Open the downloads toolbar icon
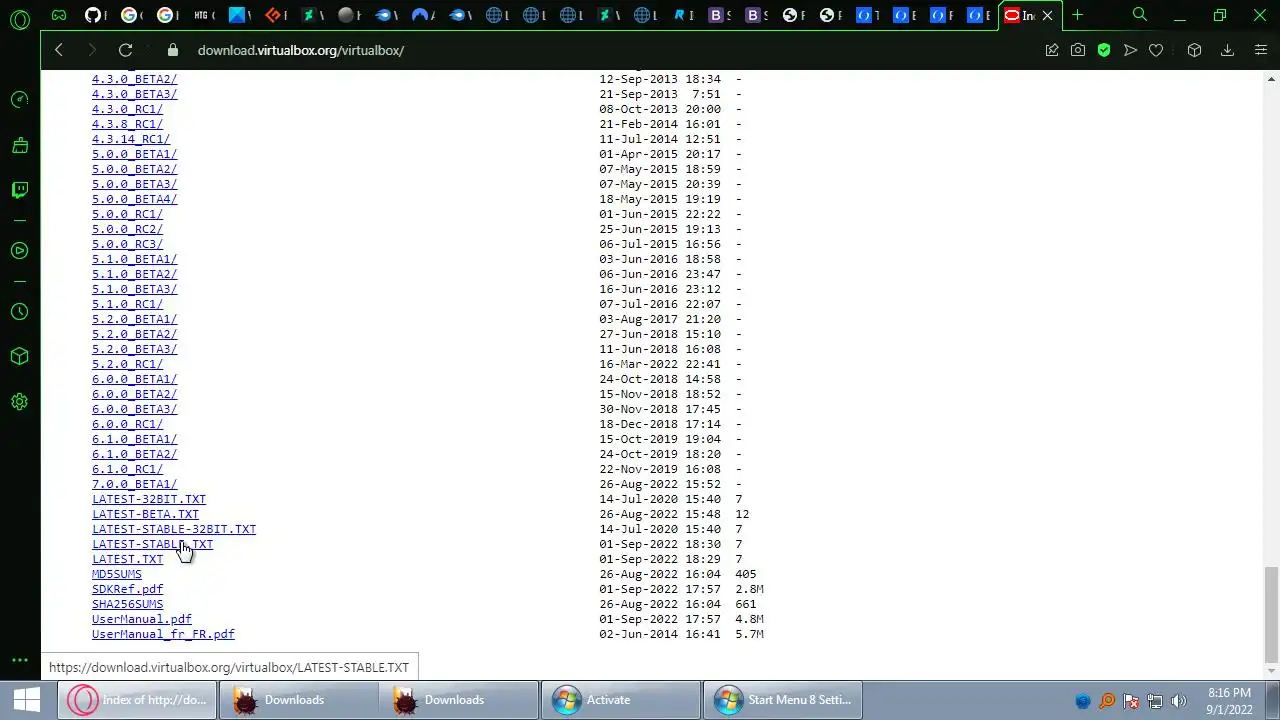This screenshot has height=720, width=1280. coord(1227,50)
